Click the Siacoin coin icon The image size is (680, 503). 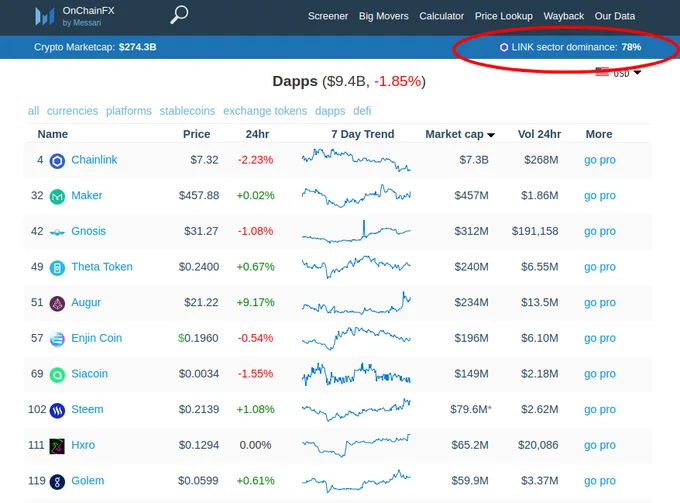click(57, 375)
